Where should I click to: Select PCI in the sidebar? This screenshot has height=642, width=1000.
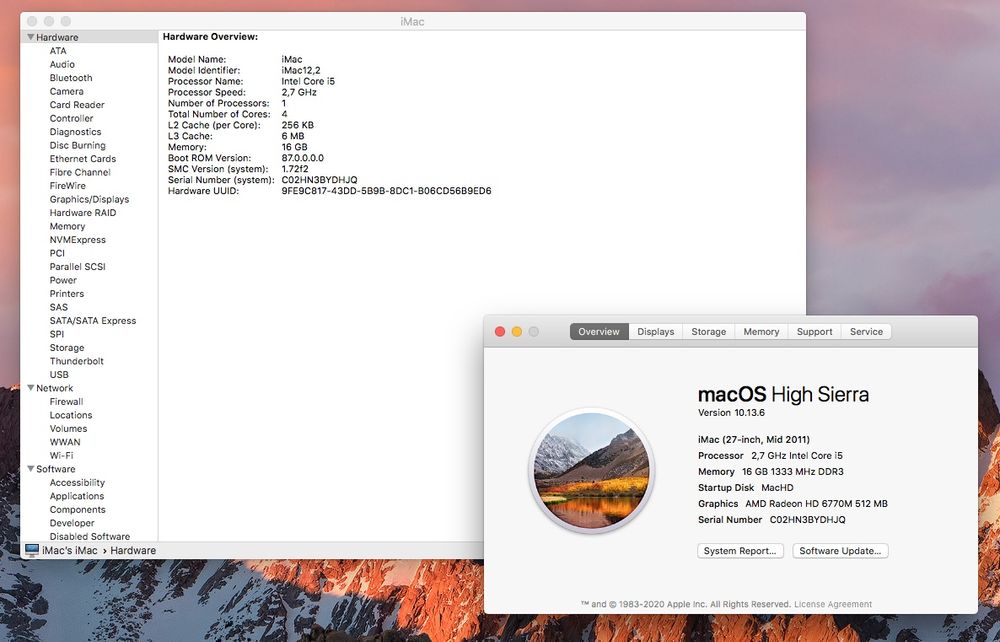57,253
